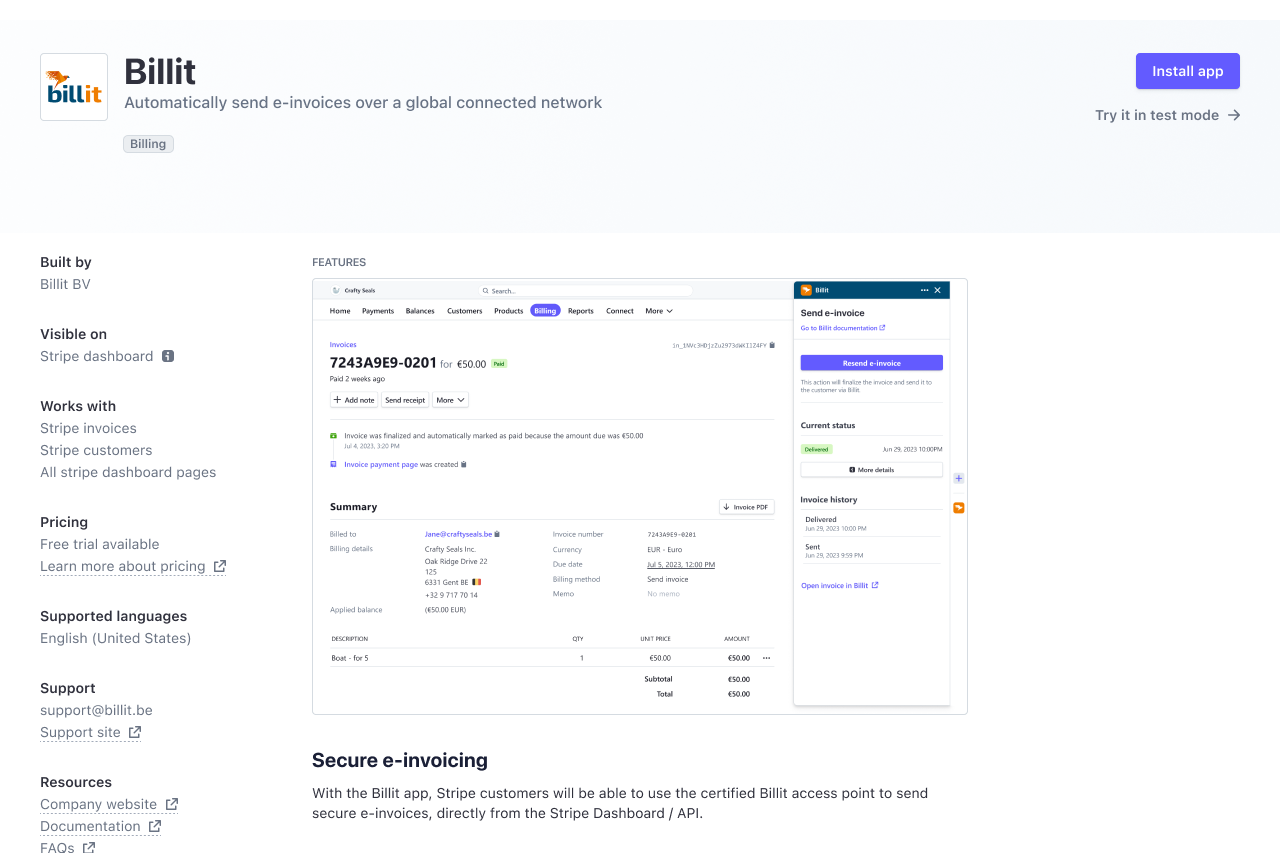Open the FAQs resource link
Screen dimensions: 1280x853
57,847
